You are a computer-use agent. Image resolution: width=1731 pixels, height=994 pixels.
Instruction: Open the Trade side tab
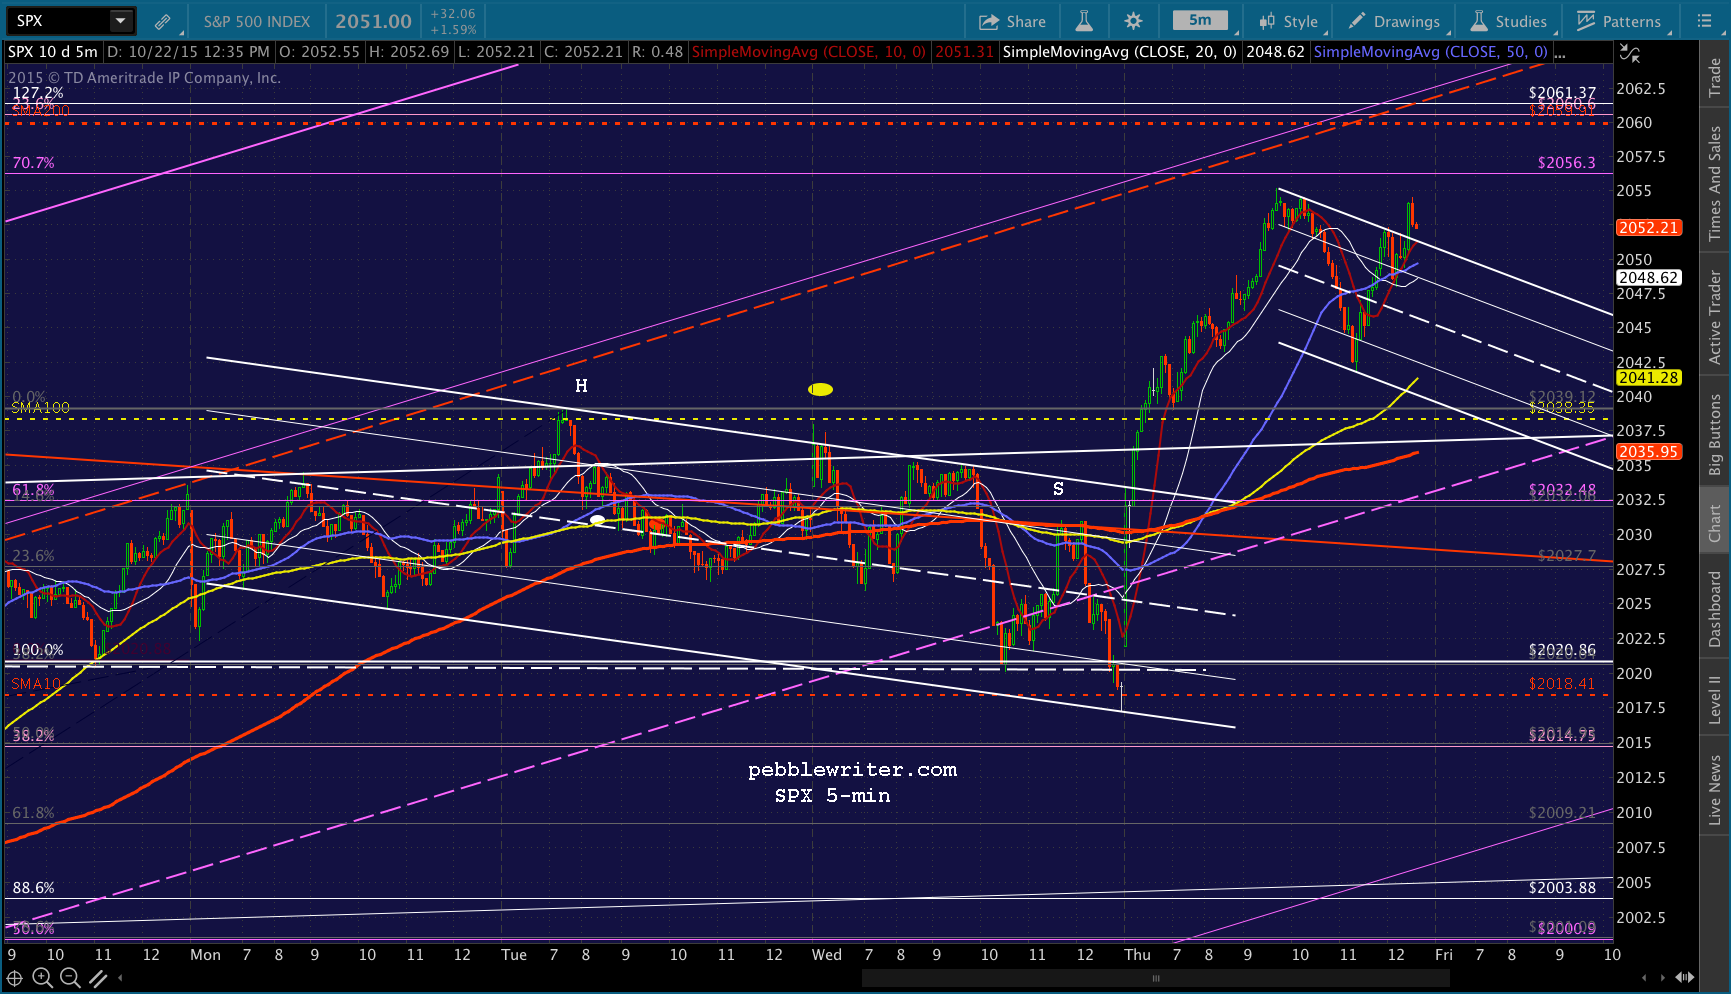coord(1715,77)
